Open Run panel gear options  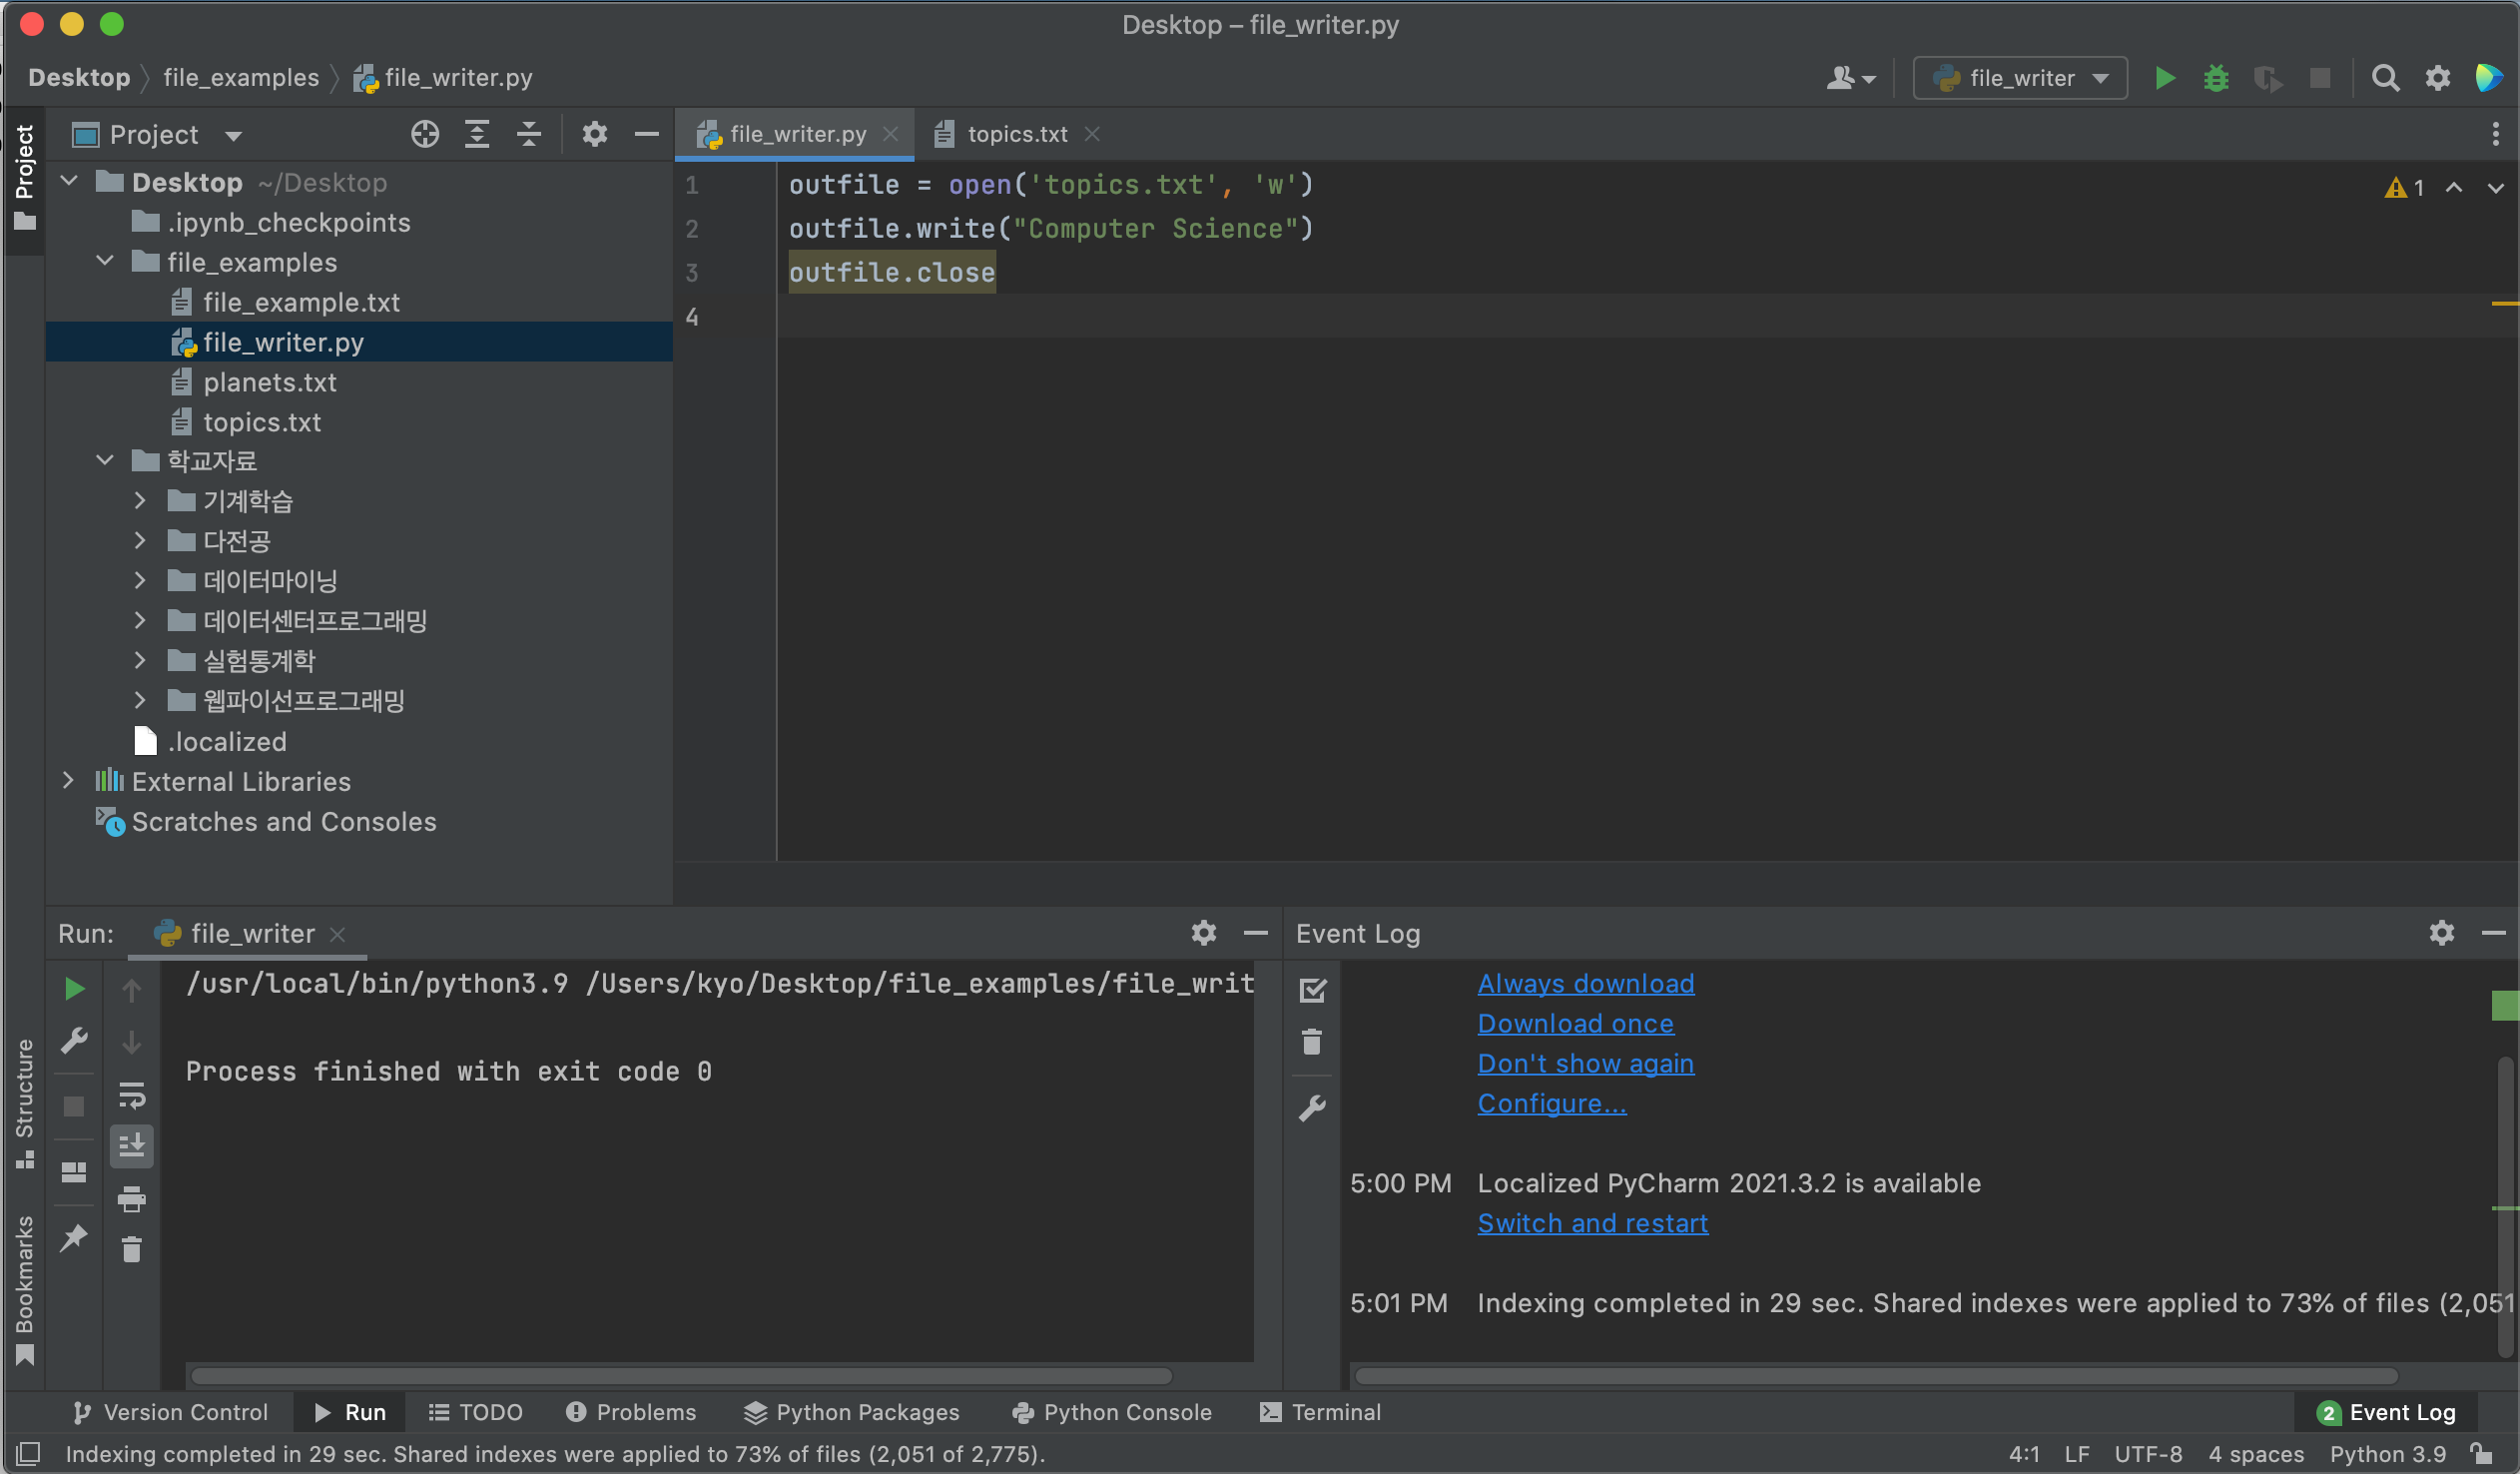(x=1204, y=933)
